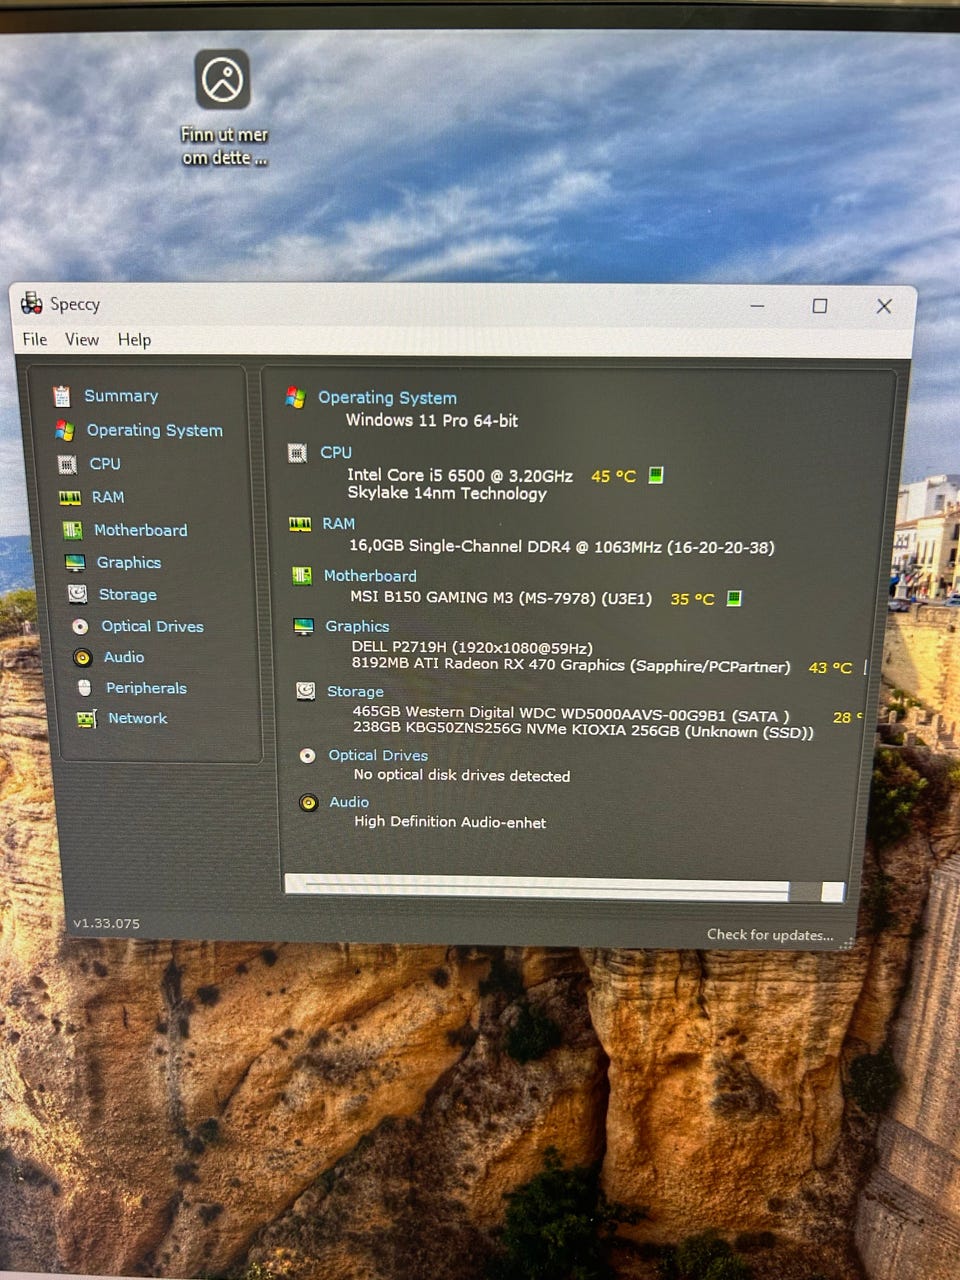This screenshot has height=1280, width=960.
Task: Click the Operating System sidebar icon
Action: coord(65,430)
